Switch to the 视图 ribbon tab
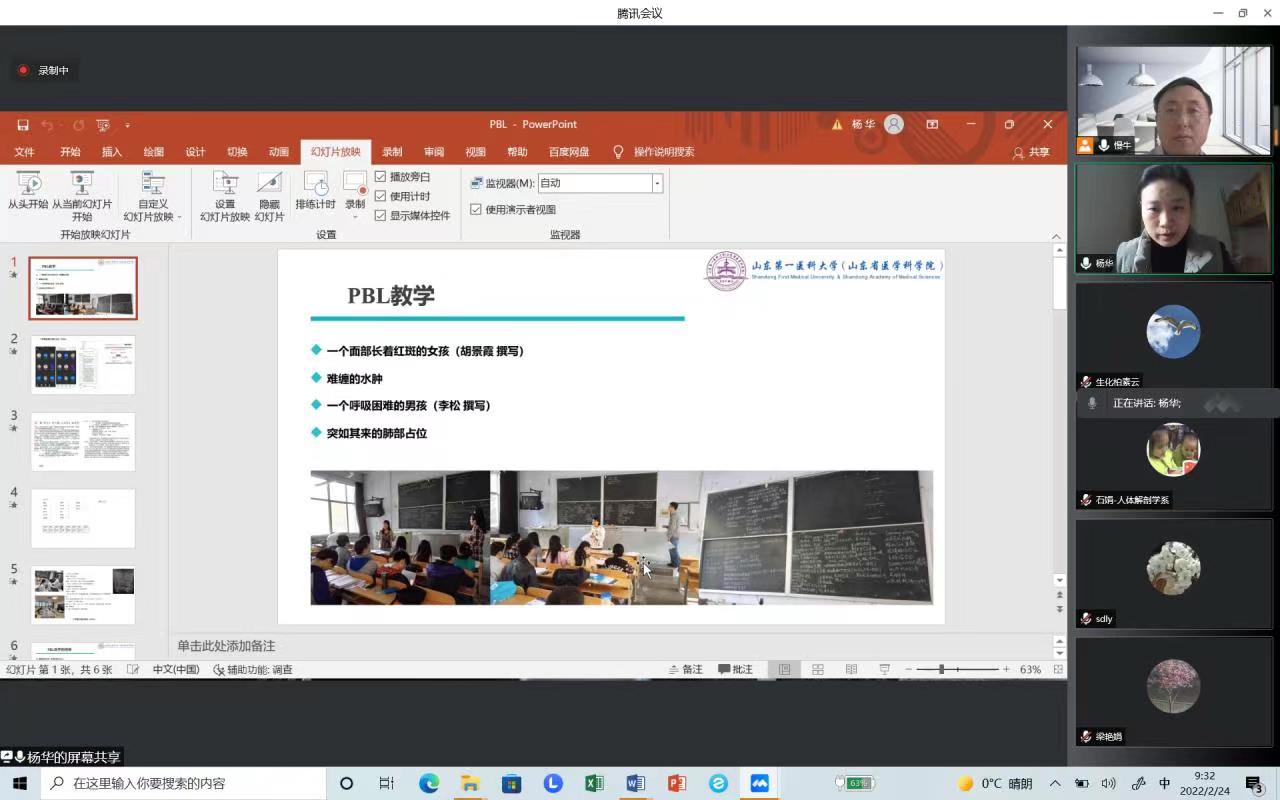The height and width of the screenshot is (800, 1280). [475, 152]
